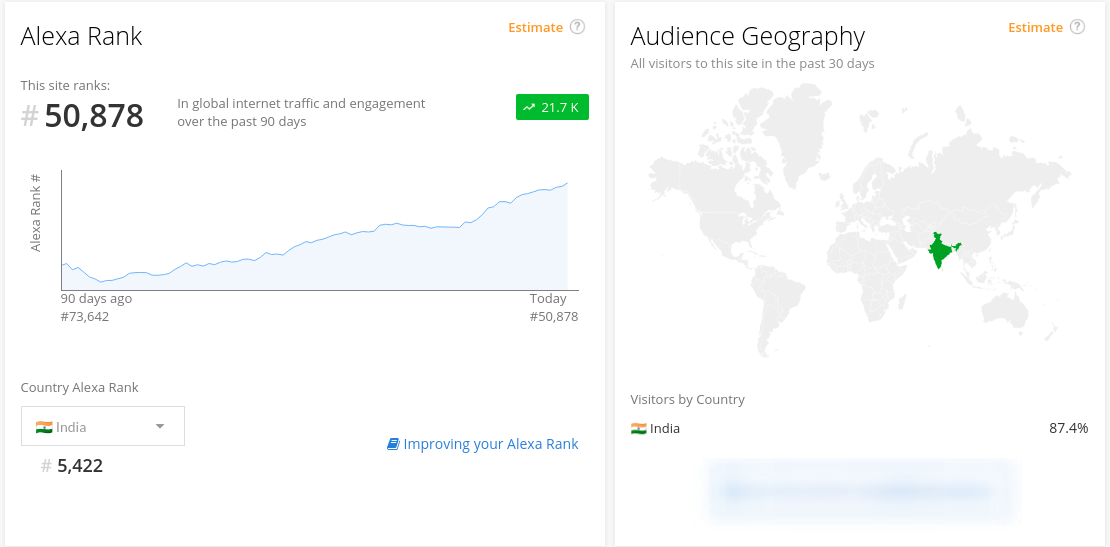This screenshot has height=547, width=1110.
Task: Click the country rank value 5,422
Action: (80, 466)
